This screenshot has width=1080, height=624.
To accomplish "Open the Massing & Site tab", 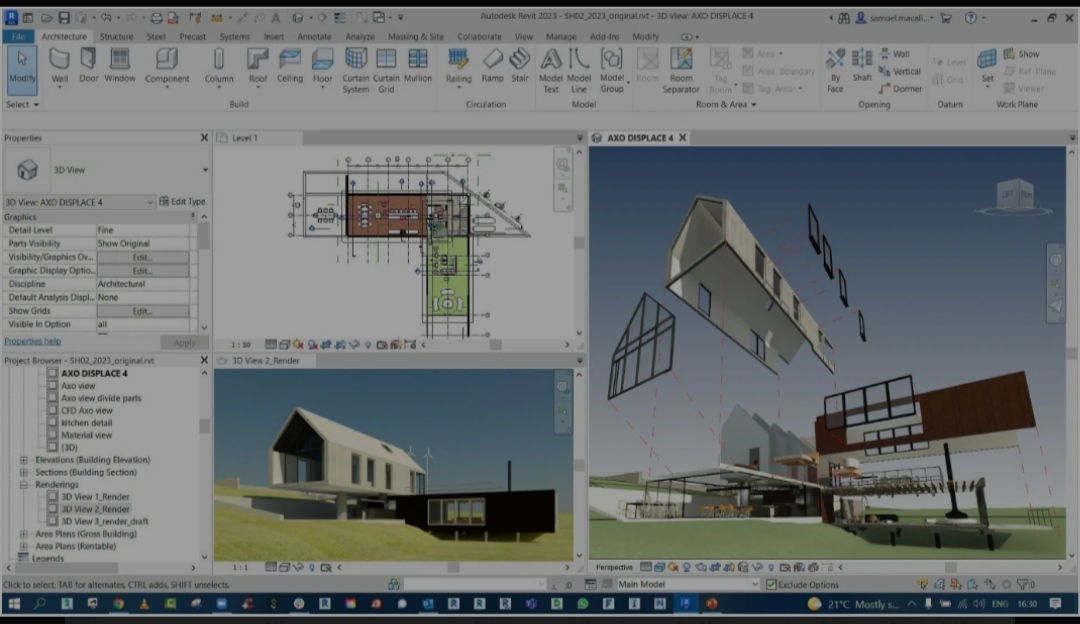I will point(415,37).
